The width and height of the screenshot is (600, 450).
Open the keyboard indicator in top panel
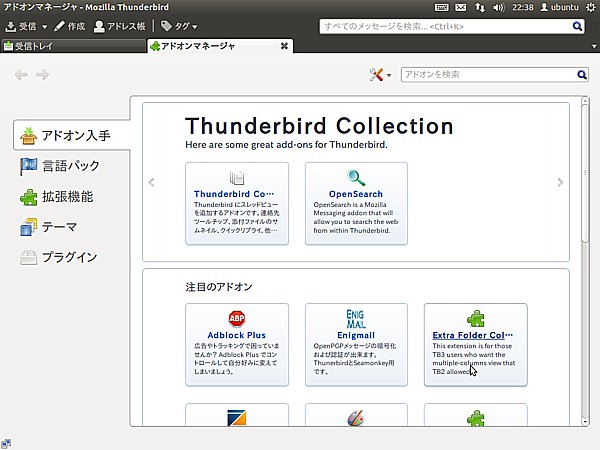(x=441, y=7)
